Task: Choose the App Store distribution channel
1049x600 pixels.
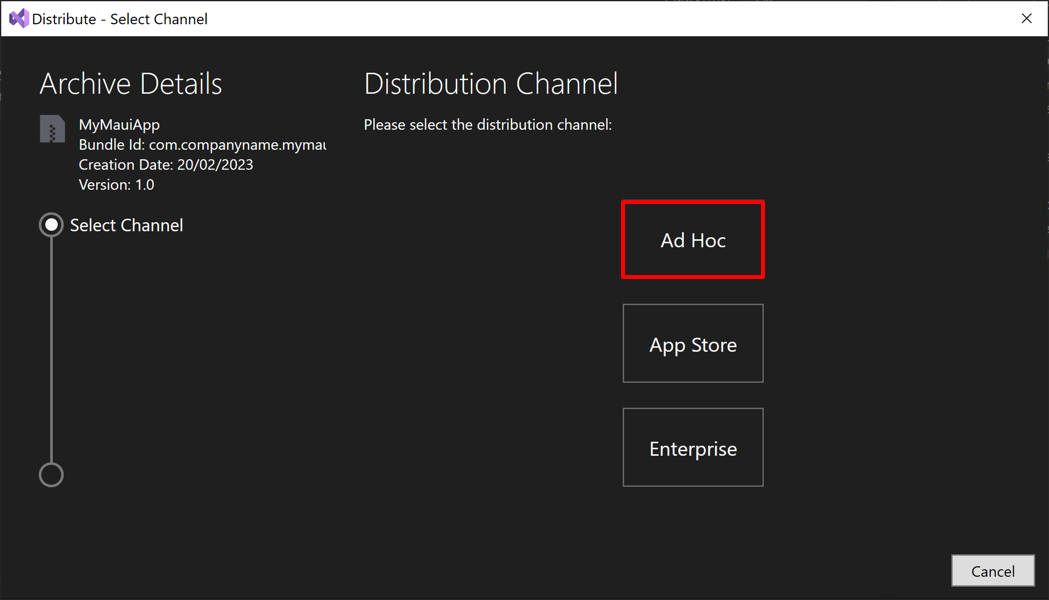Action: click(693, 343)
